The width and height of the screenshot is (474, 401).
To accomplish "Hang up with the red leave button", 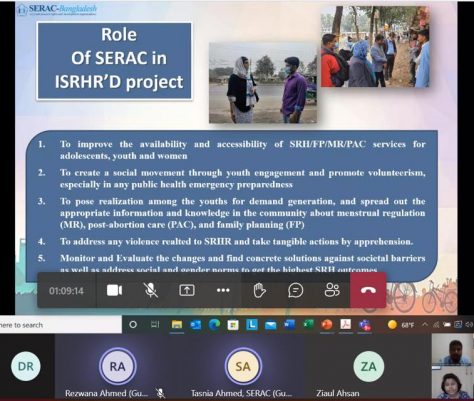I will [x=368, y=290].
